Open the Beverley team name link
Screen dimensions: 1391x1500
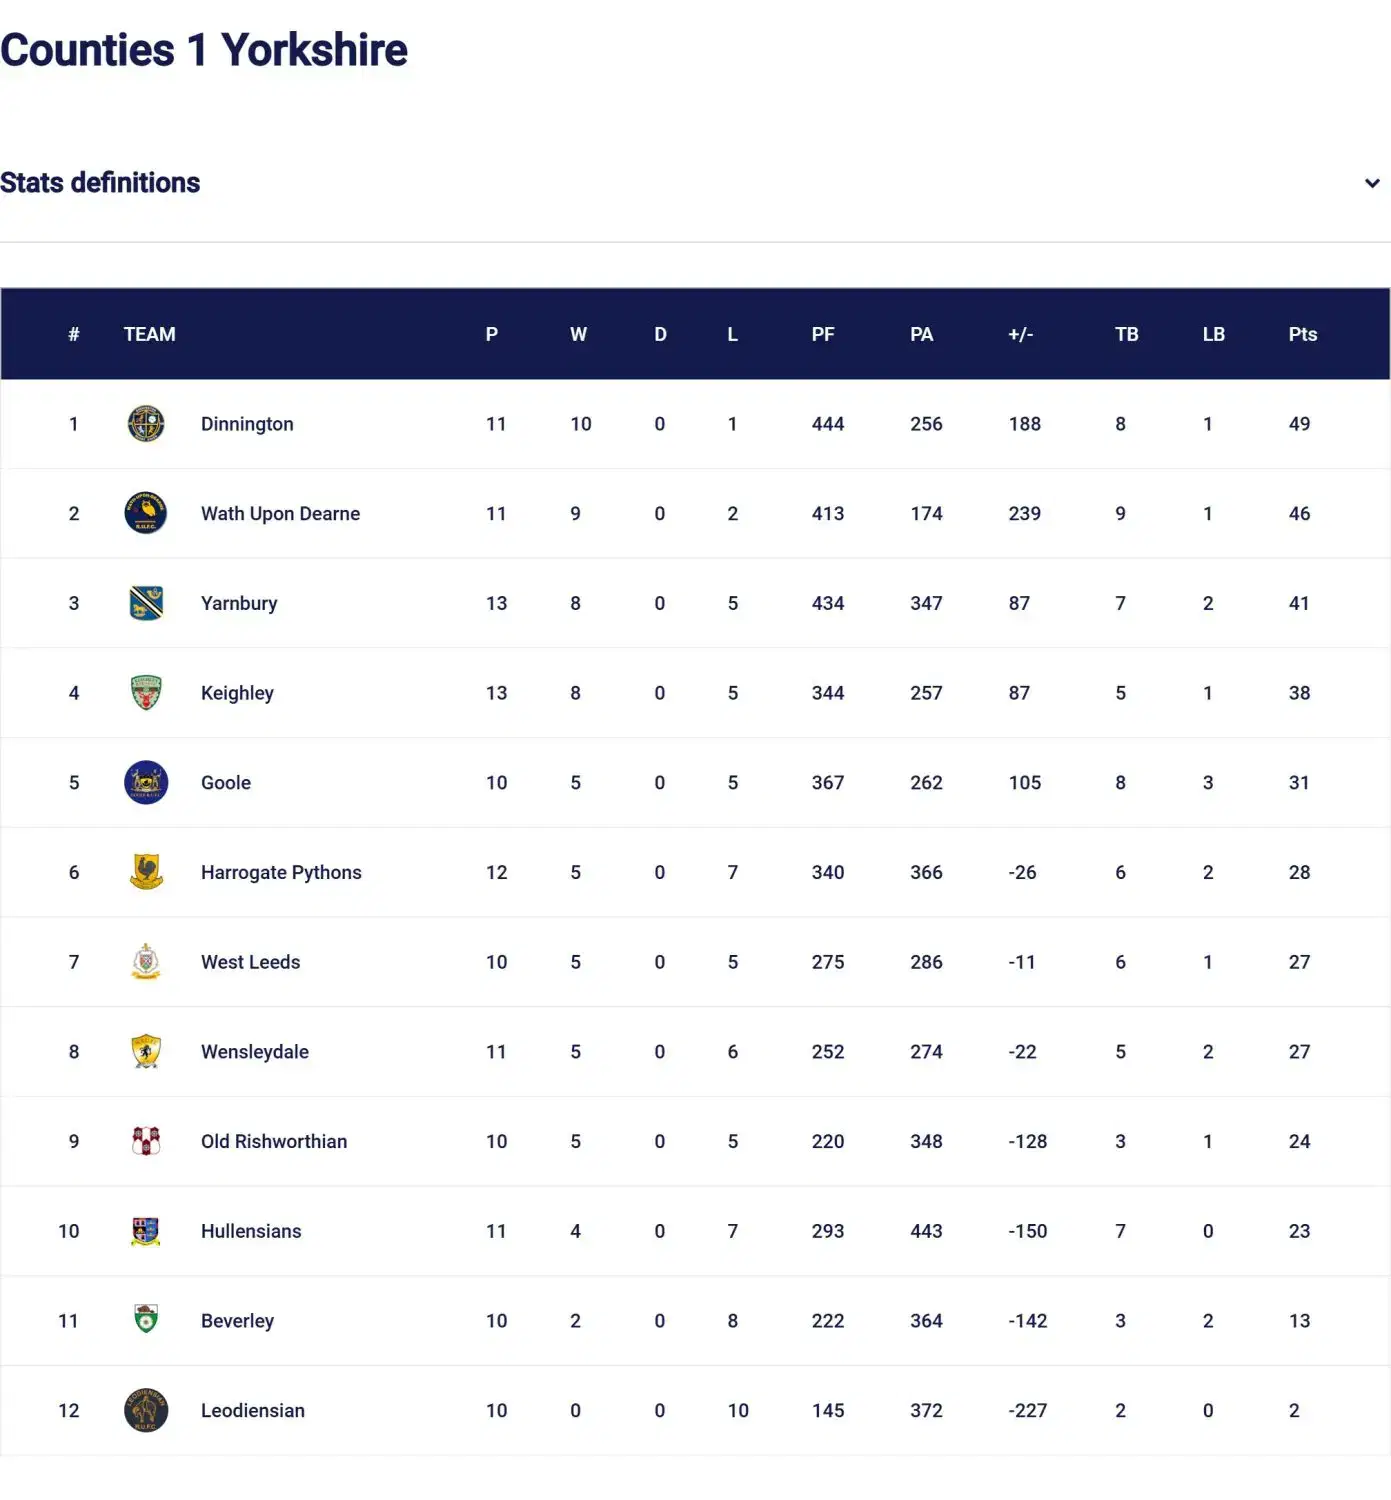237,1321
